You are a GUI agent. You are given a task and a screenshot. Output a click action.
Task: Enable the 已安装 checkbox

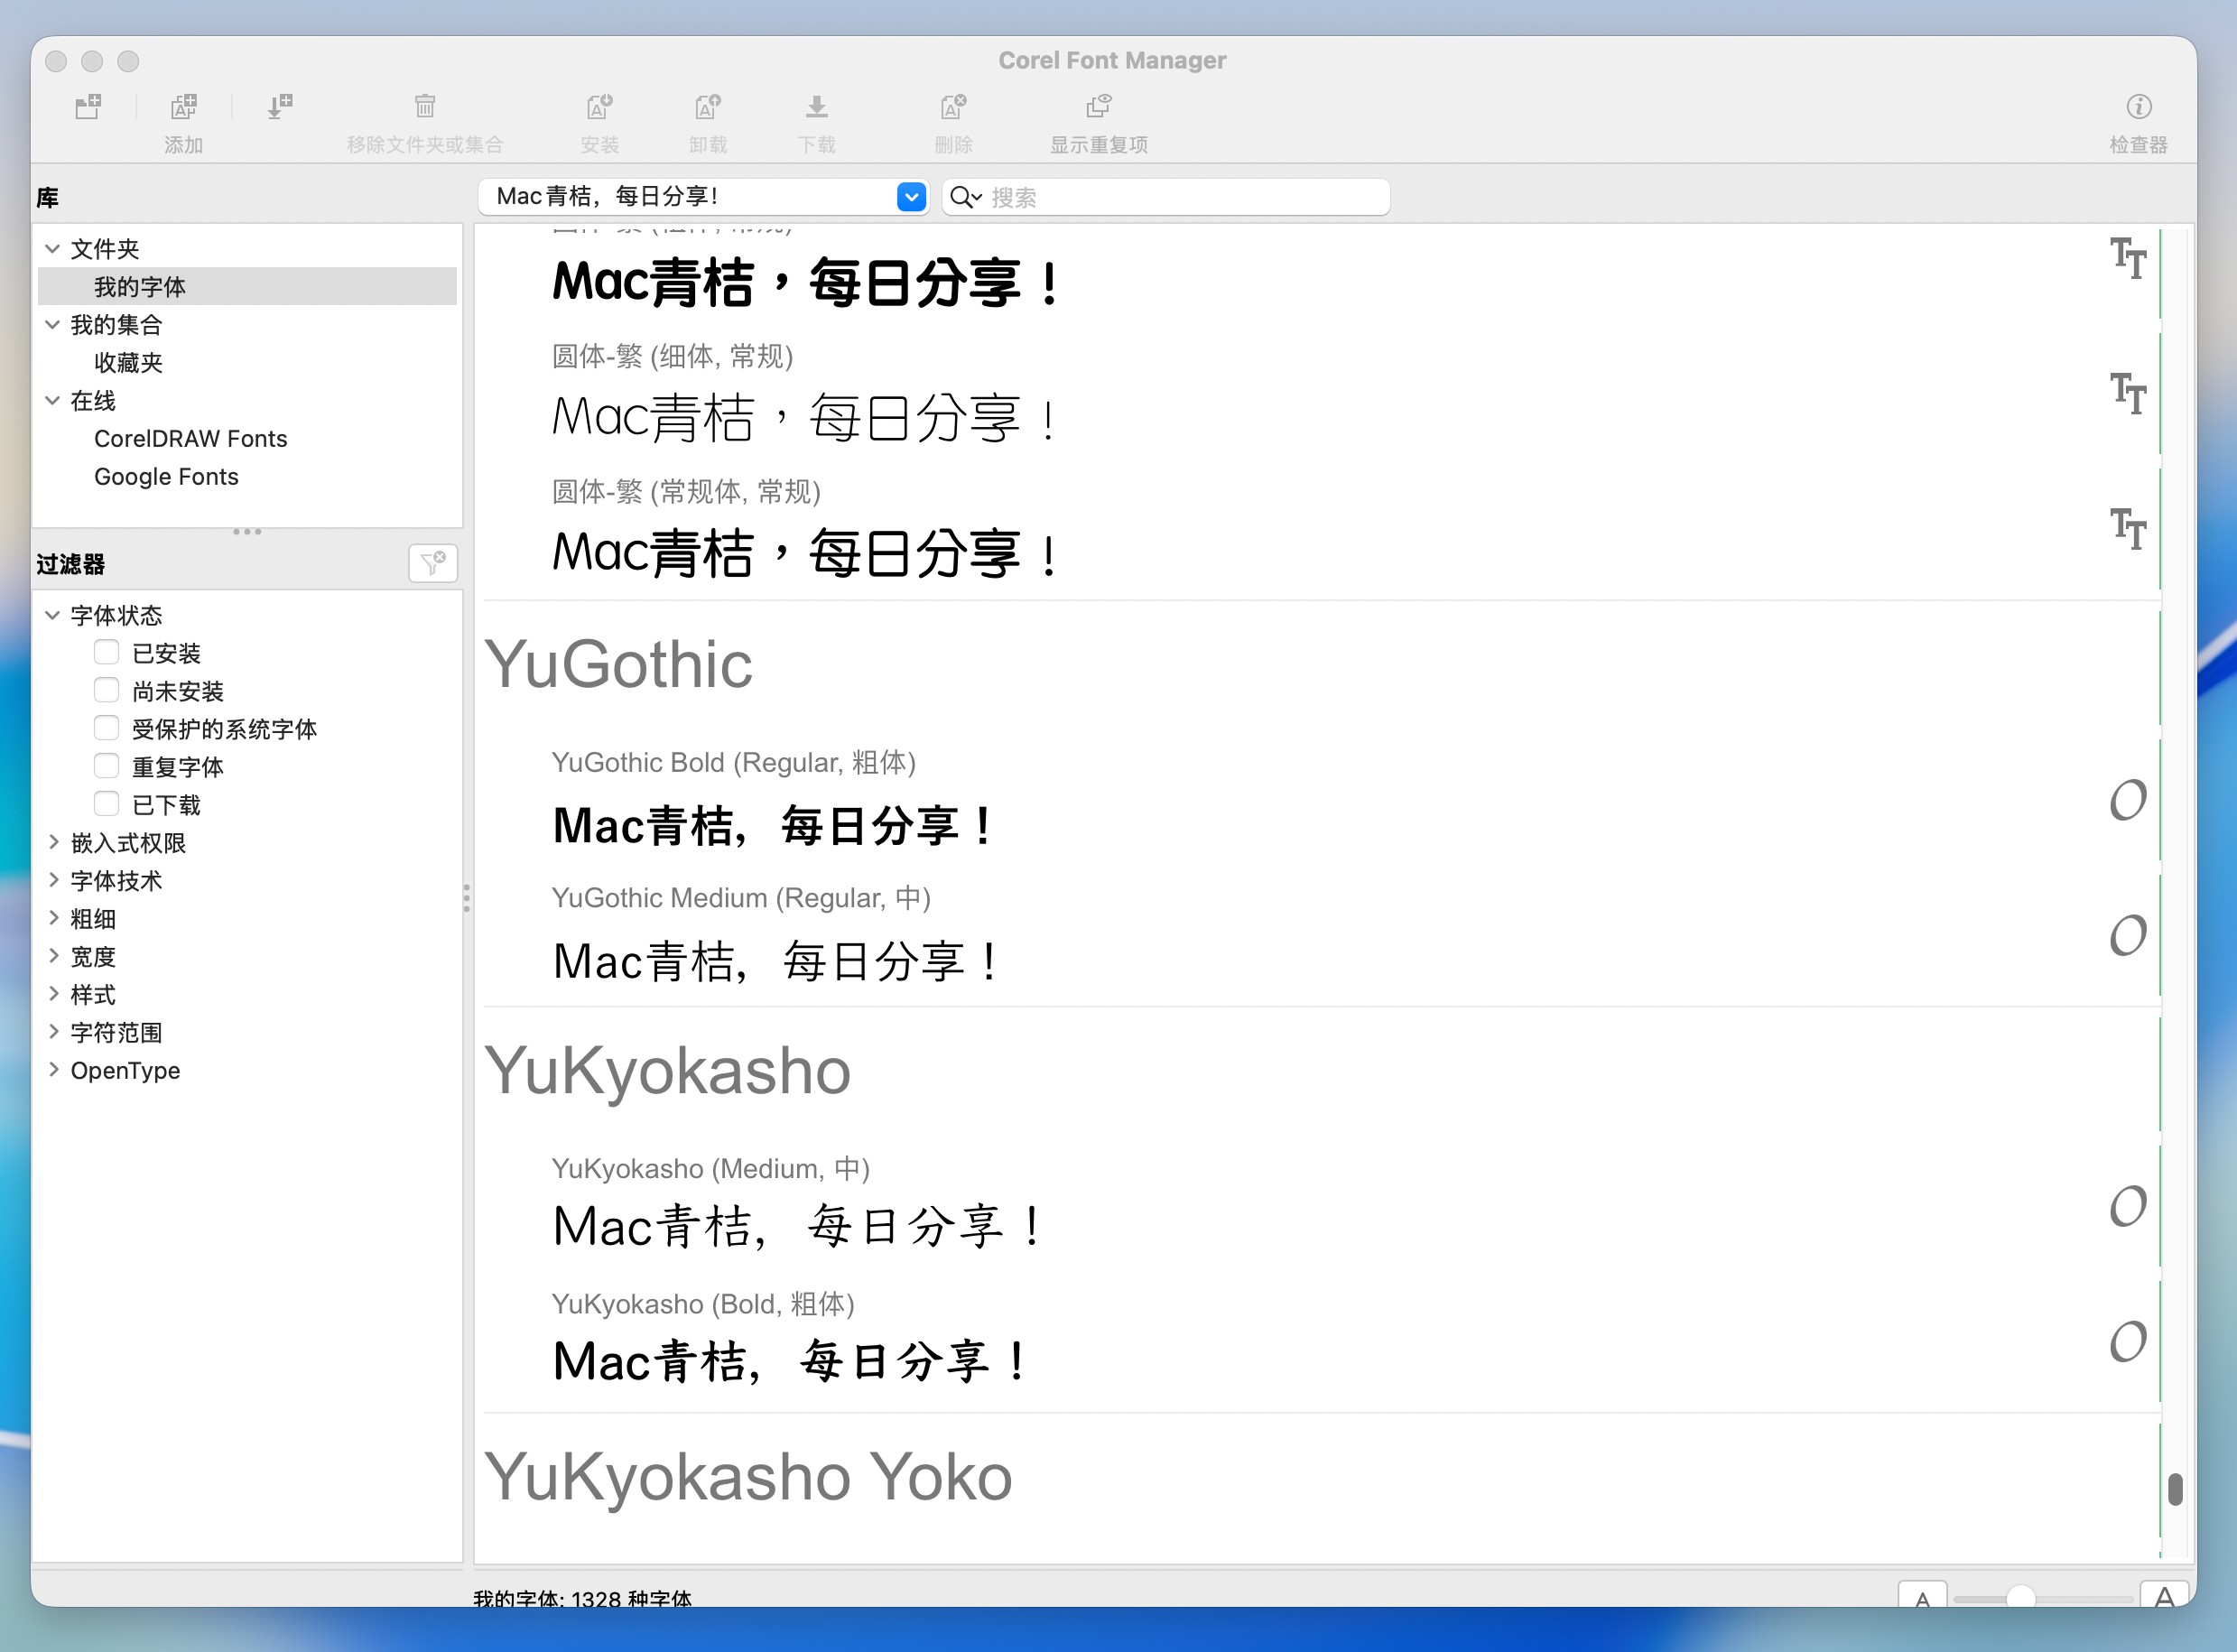pyautogui.click(x=107, y=652)
